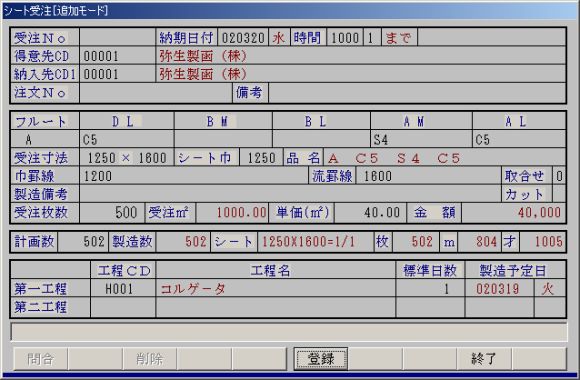The image size is (580, 380).
Task: Select the 受注No order number field
Action: click(118, 37)
